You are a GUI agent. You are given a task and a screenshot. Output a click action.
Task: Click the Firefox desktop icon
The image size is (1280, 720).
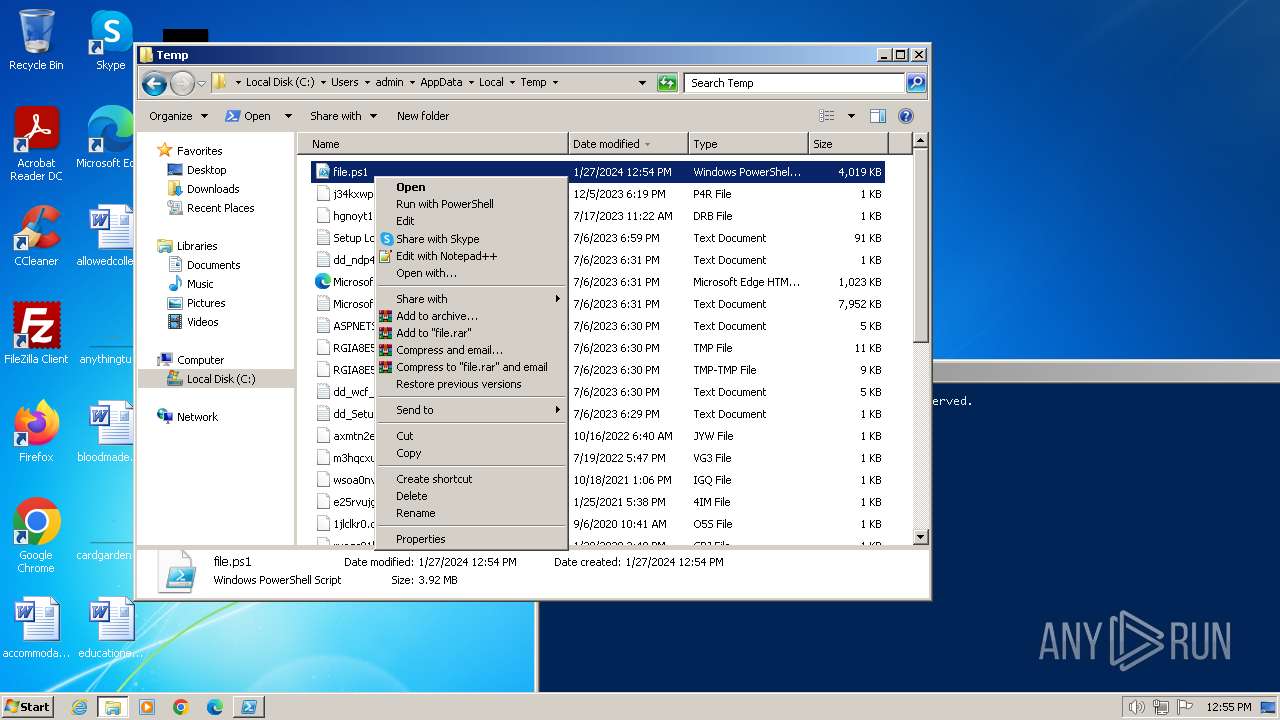coord(36,431)
